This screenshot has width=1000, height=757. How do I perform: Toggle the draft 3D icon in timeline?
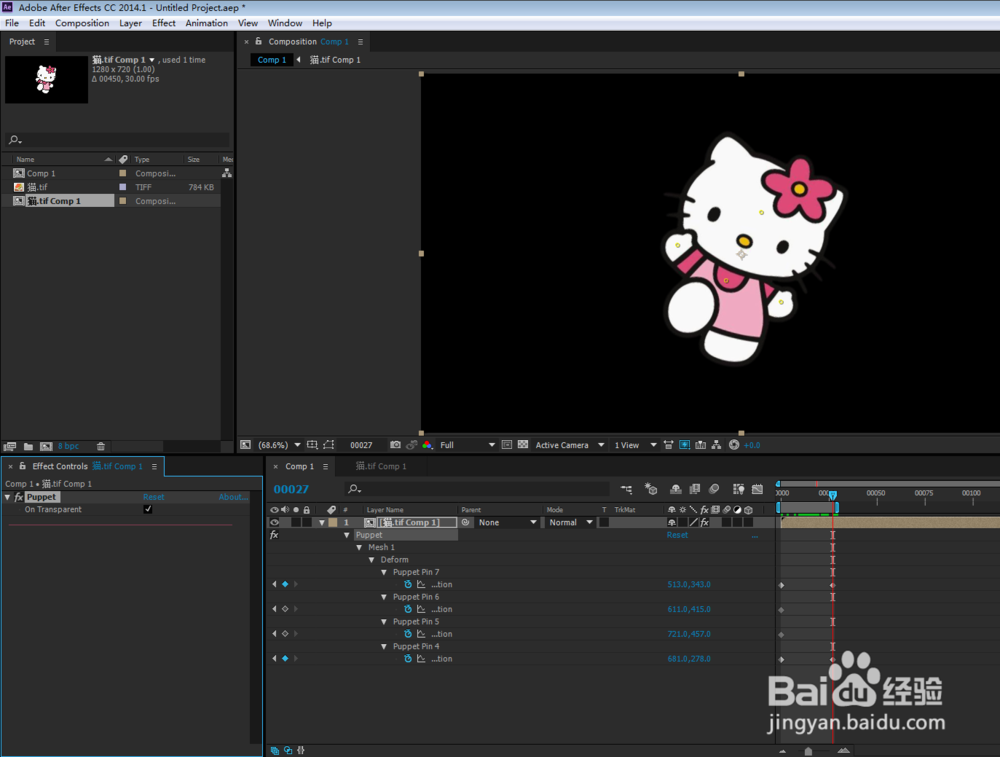point(651,489)
